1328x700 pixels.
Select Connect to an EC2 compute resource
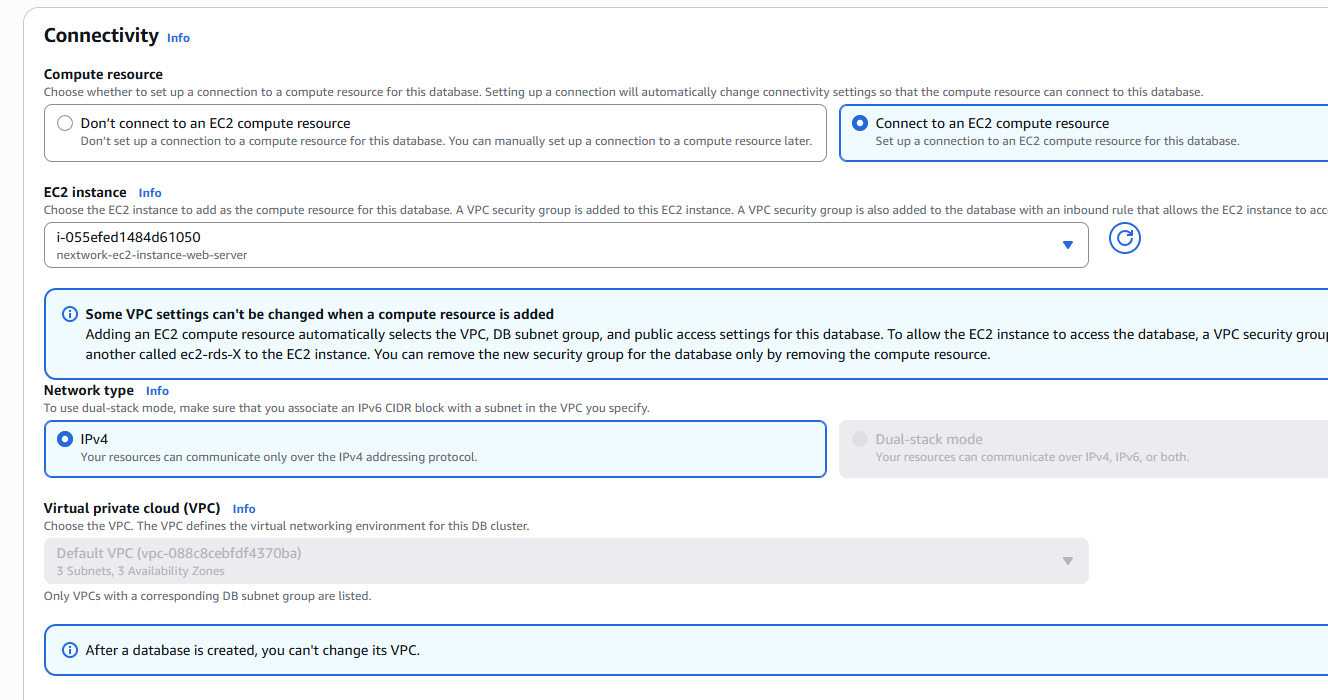point(860,123)
